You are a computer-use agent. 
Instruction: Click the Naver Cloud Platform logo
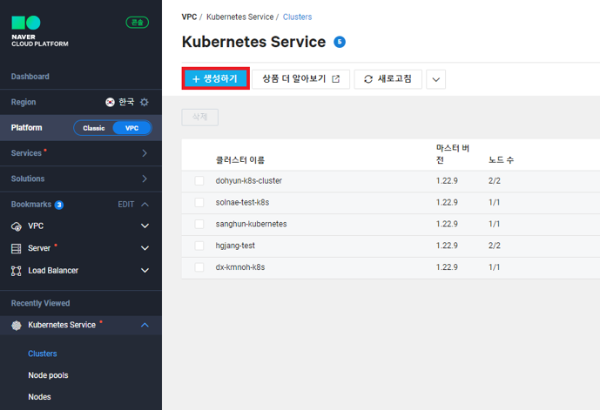click(39, 31)
